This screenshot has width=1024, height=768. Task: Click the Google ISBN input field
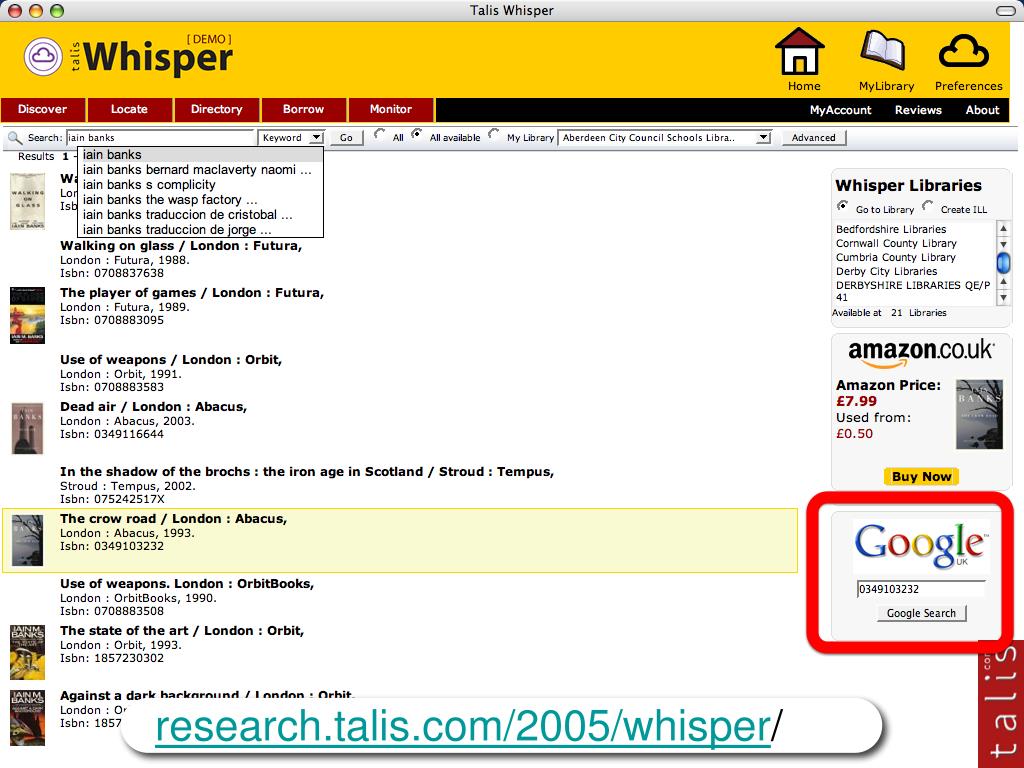921,589
